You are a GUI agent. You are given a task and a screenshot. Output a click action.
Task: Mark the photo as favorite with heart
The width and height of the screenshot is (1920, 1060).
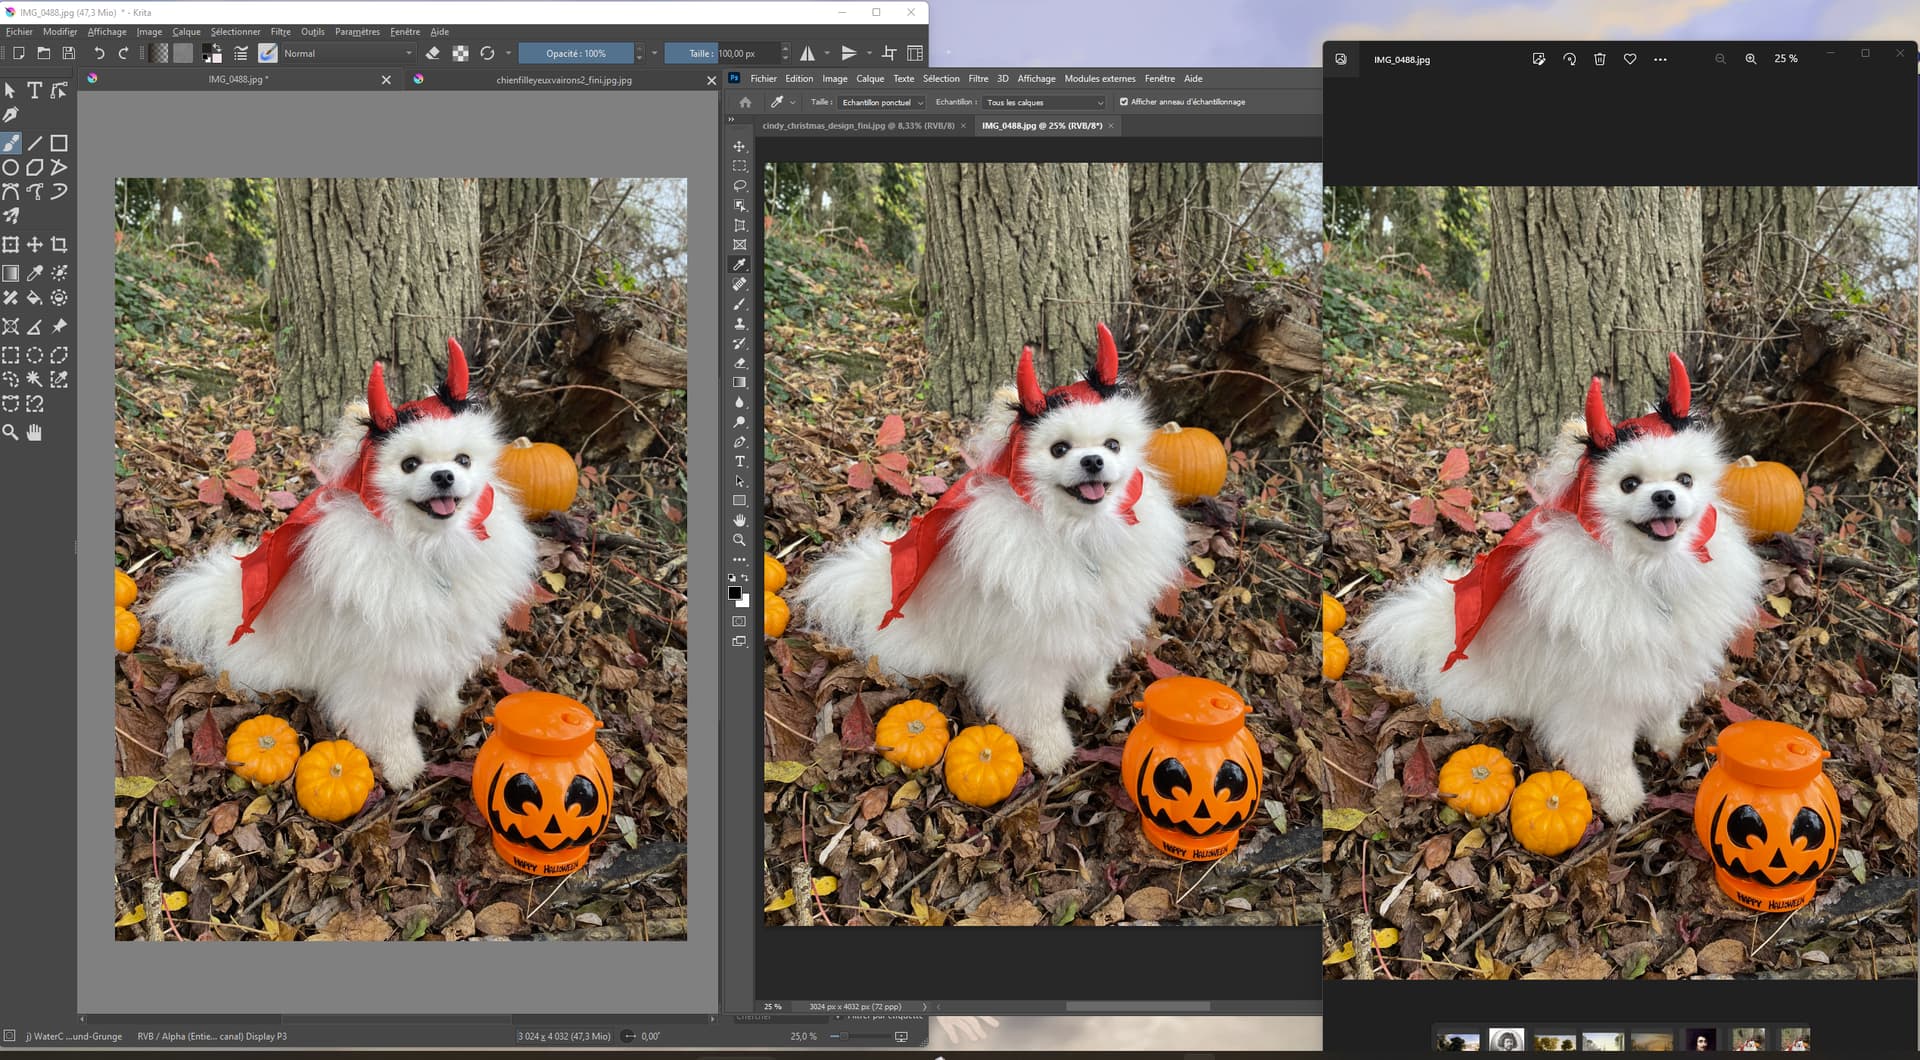[1630, 60]
